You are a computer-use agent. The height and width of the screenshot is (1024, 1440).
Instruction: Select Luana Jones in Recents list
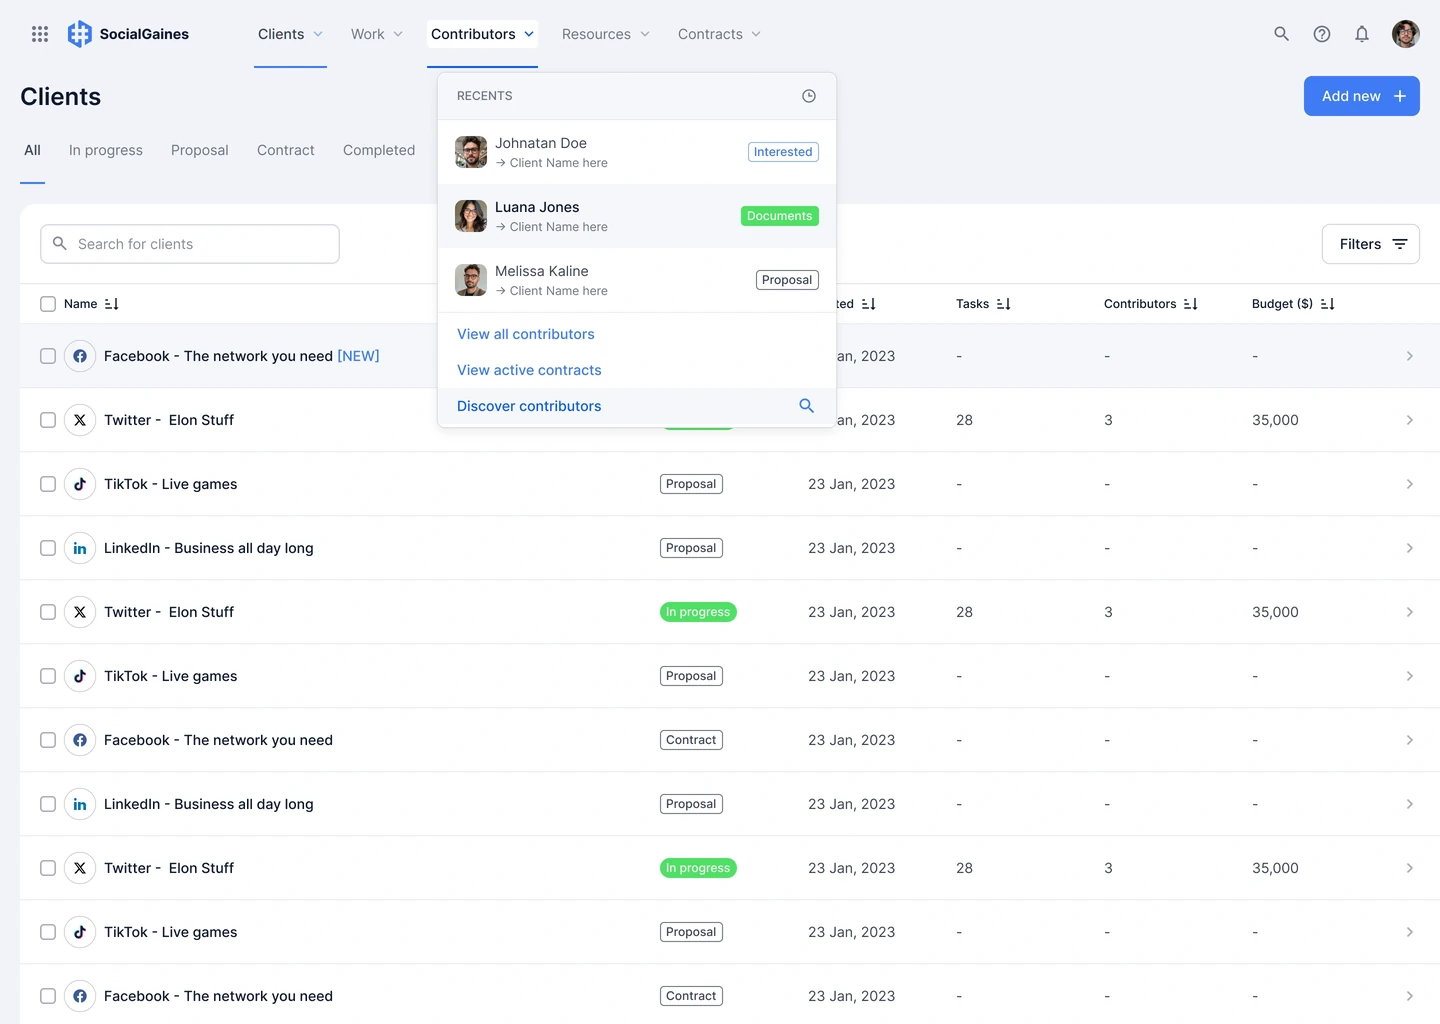pos(637,216)
